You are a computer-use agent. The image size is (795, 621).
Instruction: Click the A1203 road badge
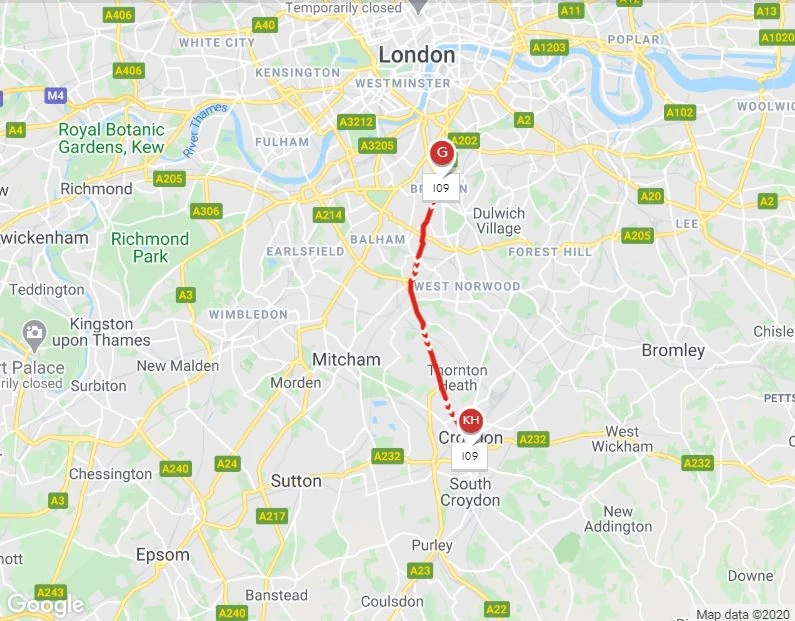[549, 48]
